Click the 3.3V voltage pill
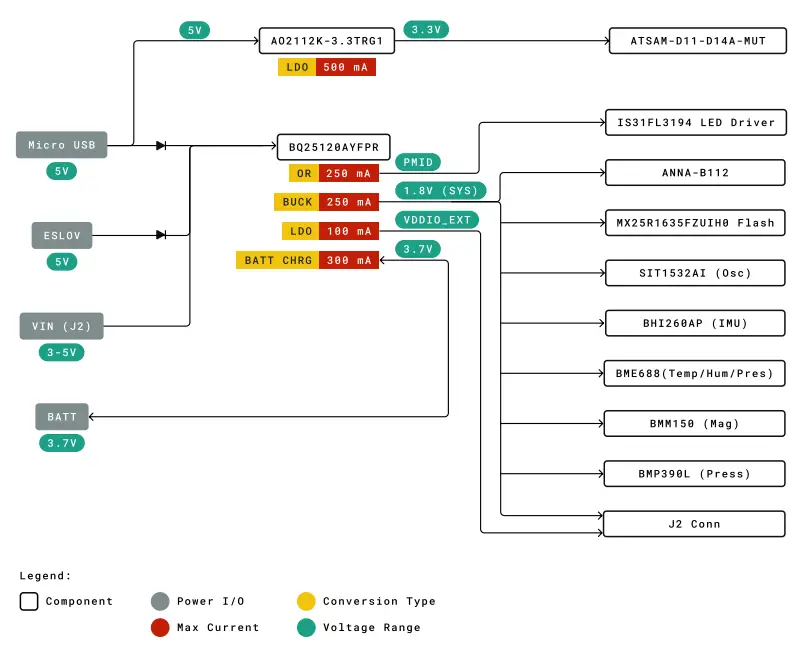Viewport: 795px width, 658px height. pos(426,29)
